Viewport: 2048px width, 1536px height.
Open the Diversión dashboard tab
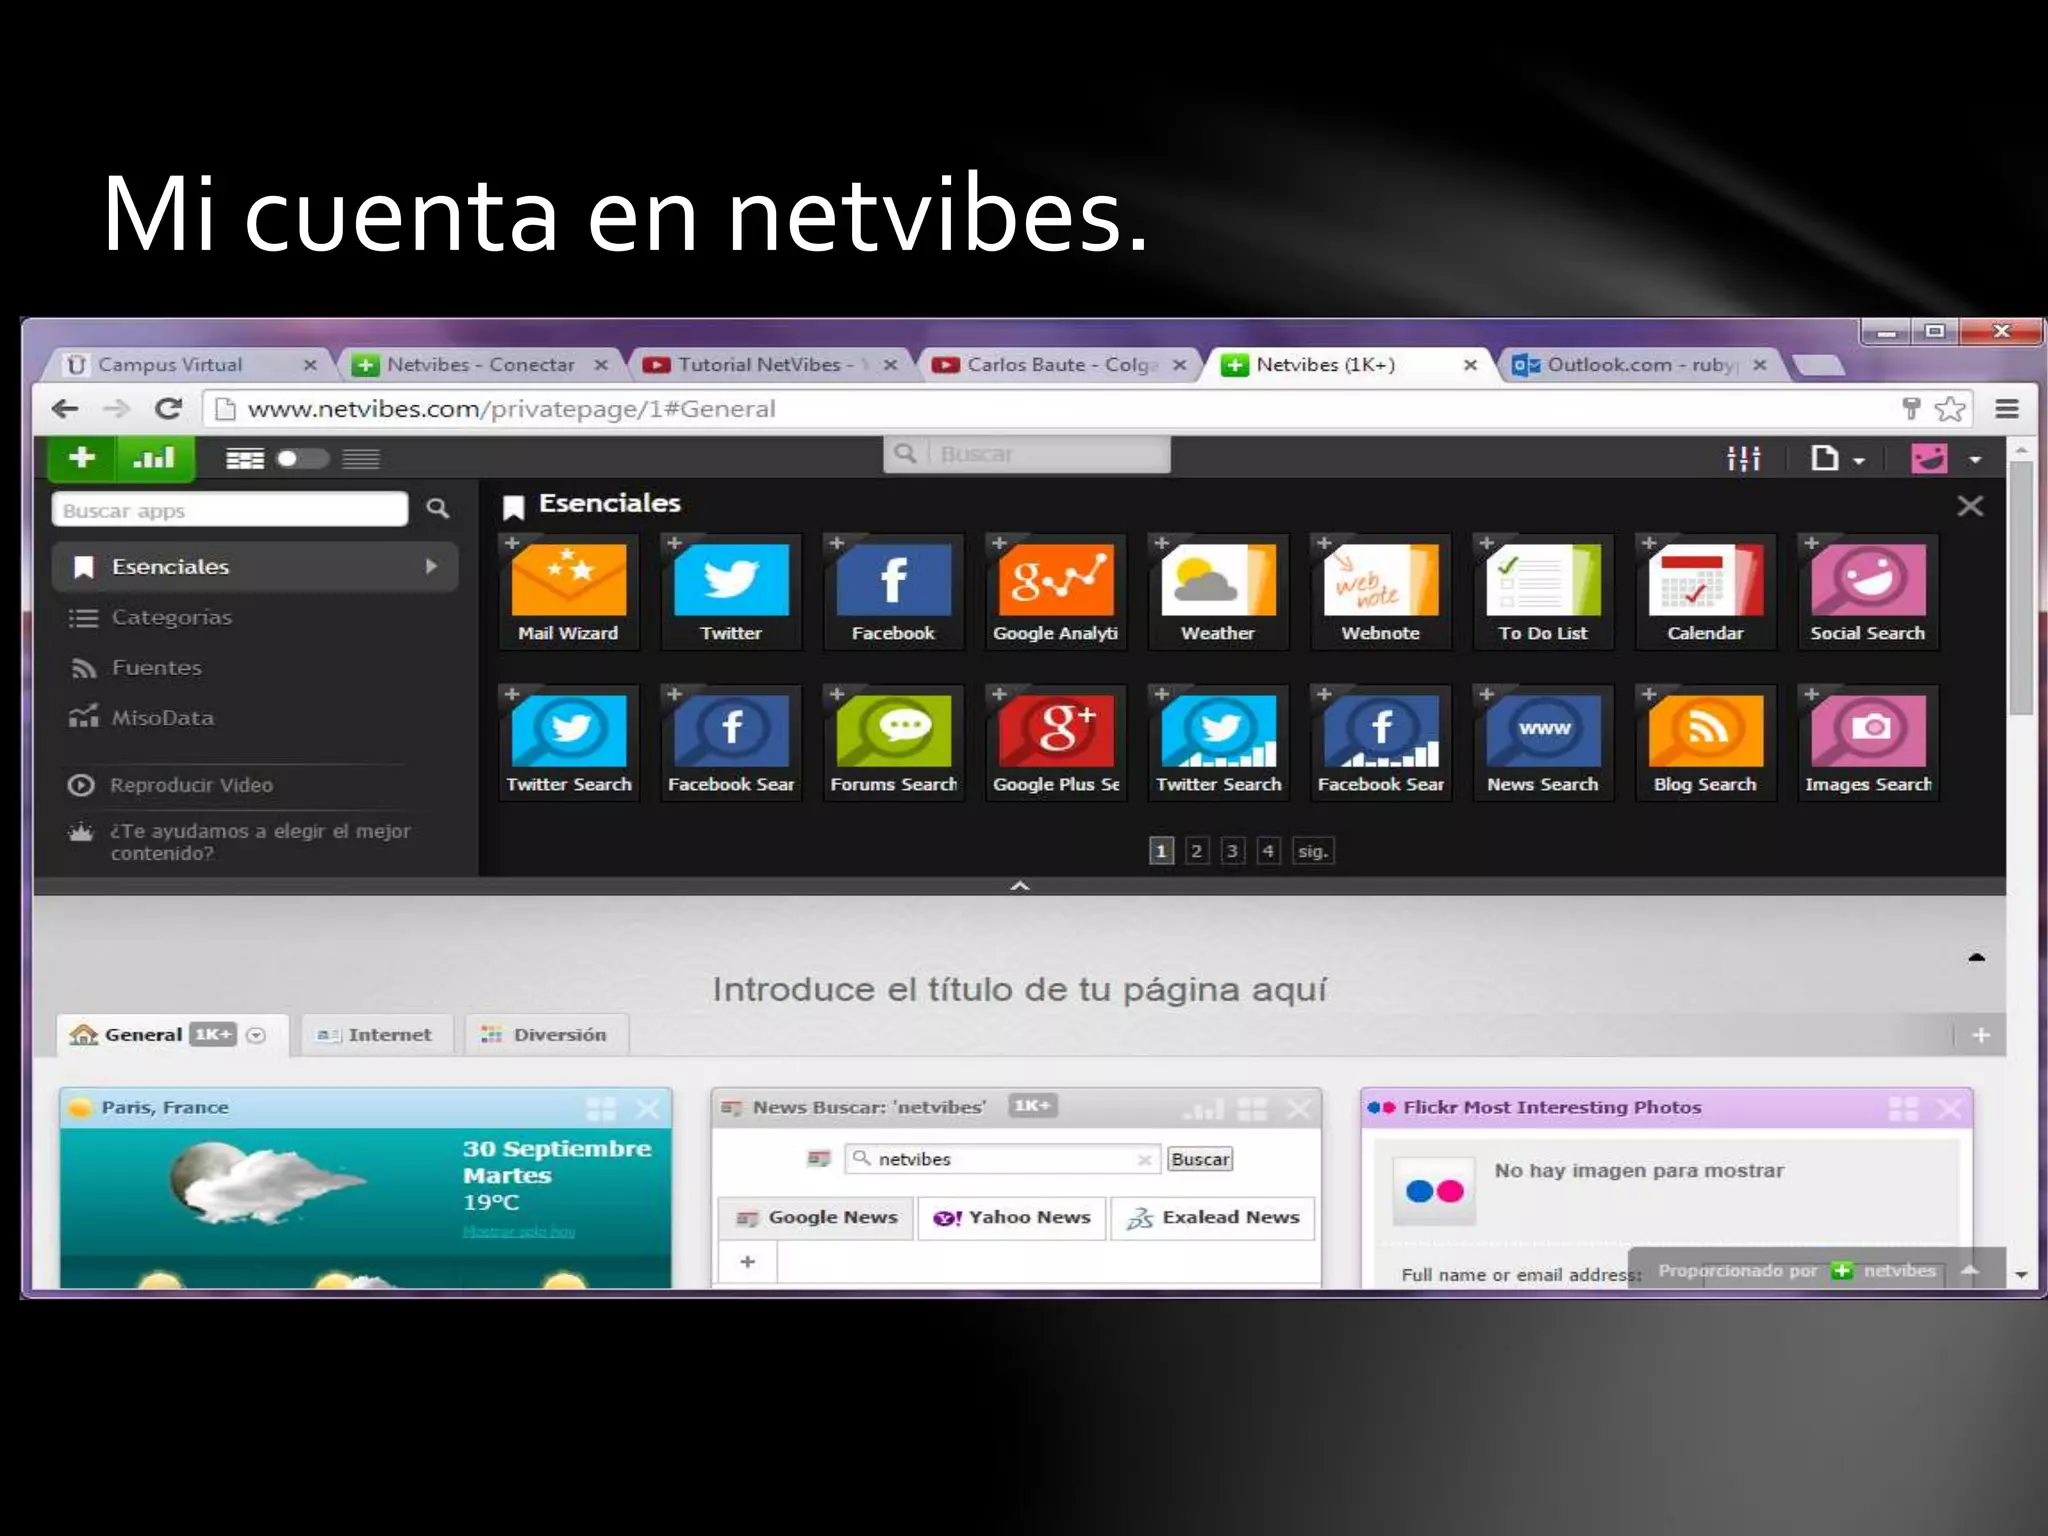pos(545,1035)
